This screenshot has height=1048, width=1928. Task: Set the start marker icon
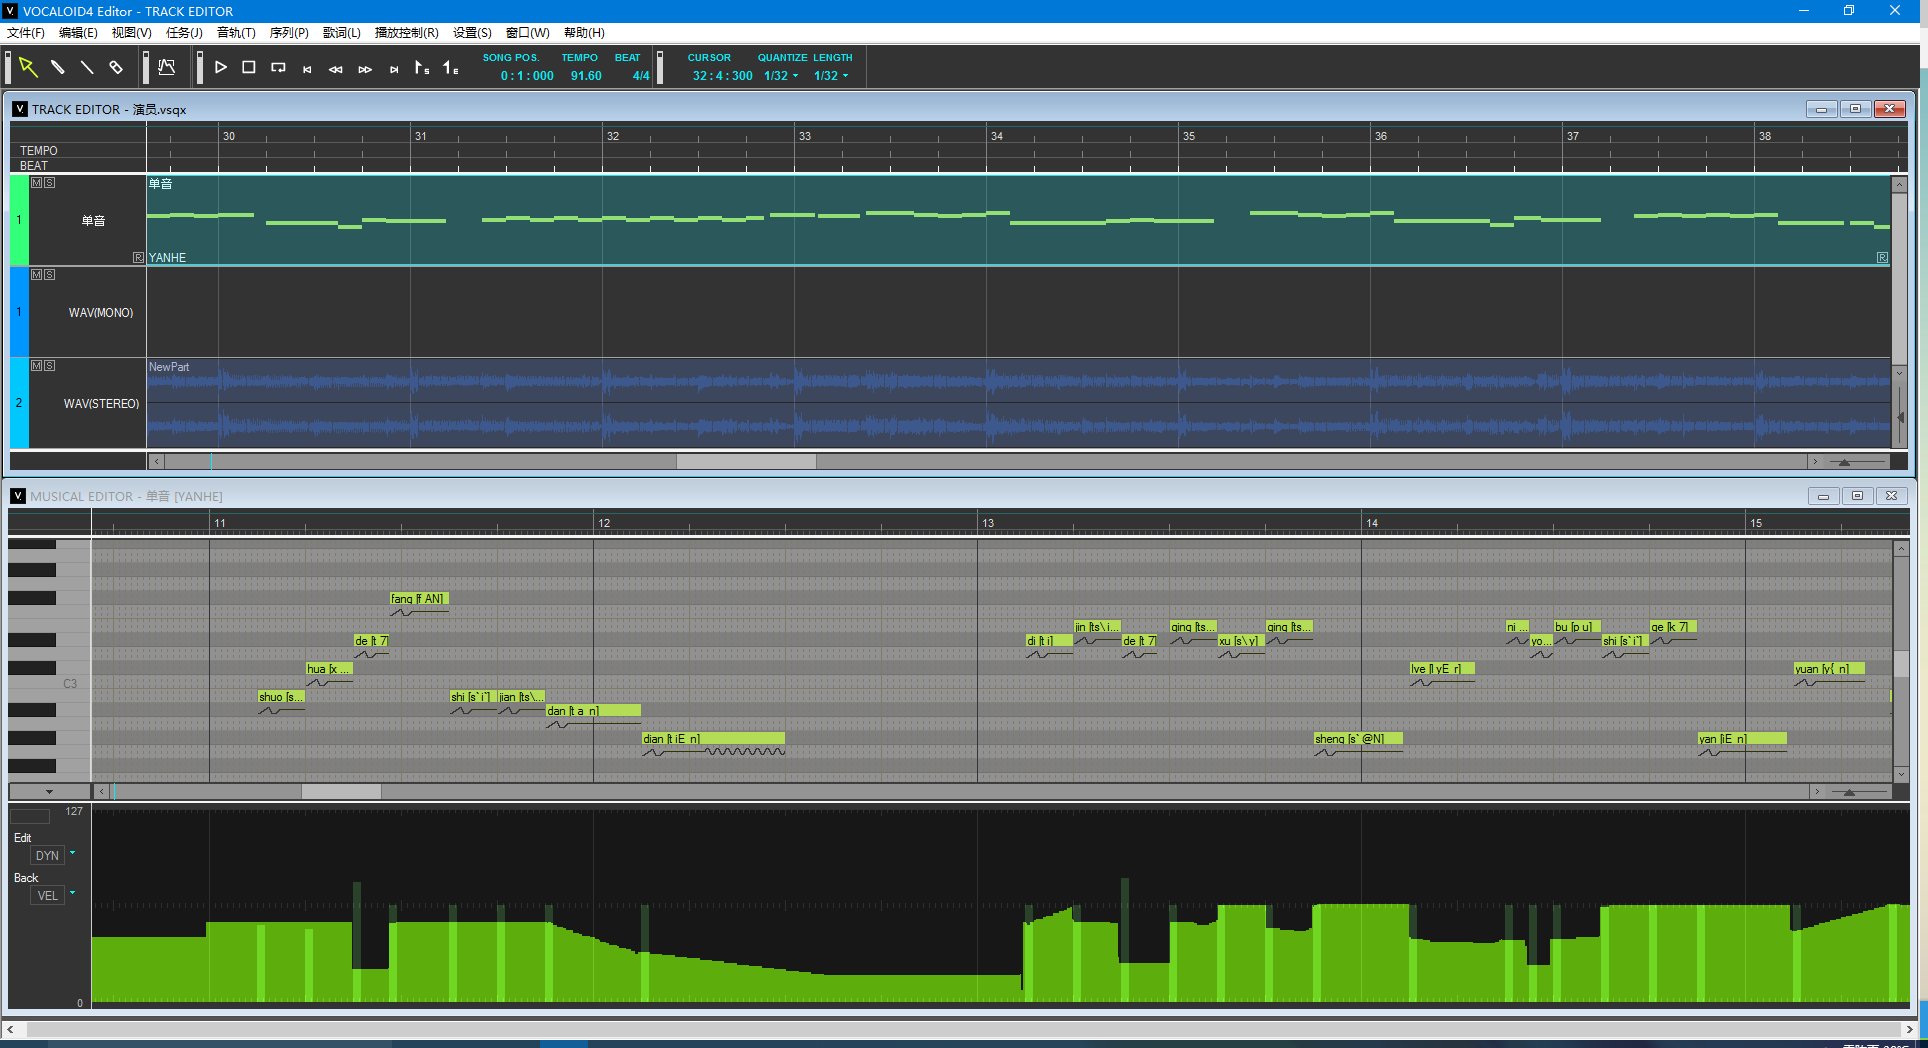click(422, 68)
